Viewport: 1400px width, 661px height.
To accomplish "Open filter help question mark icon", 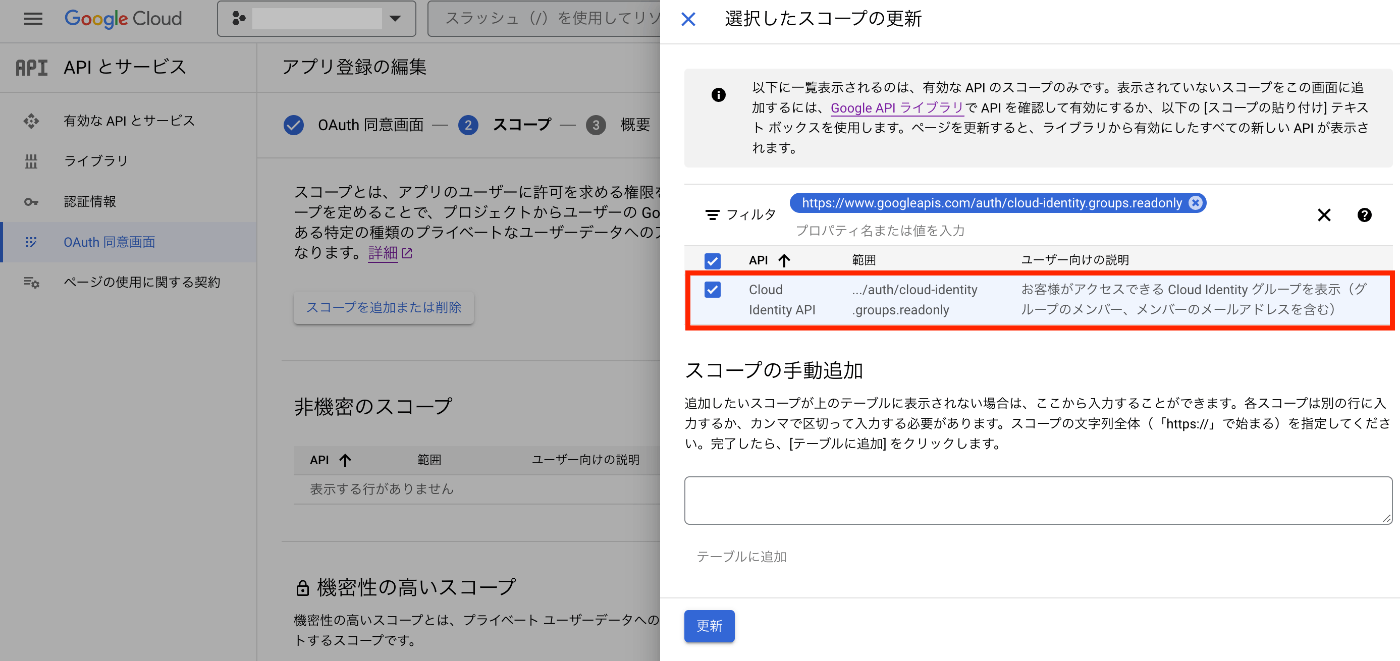I will [1365, 215].
